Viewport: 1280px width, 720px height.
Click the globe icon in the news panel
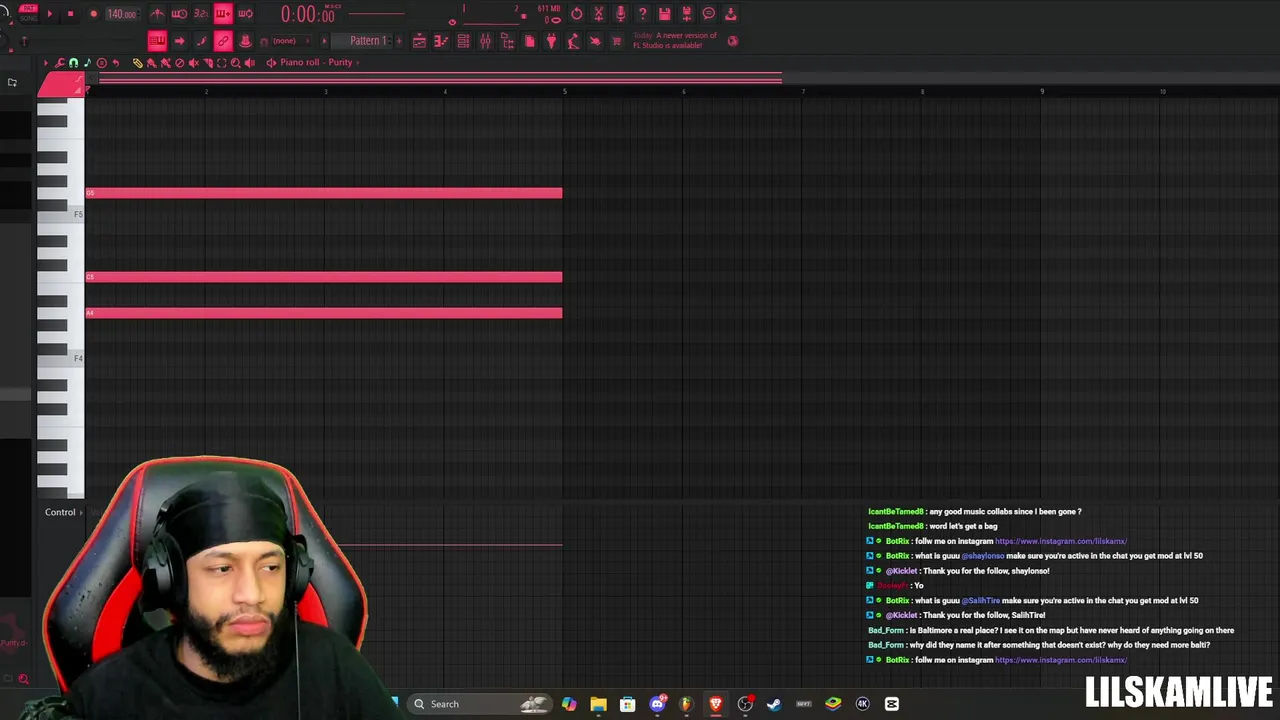pos(733,41)
